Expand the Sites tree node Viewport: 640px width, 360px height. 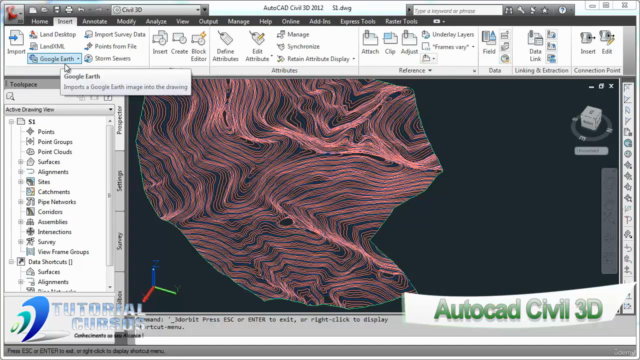click(21, 182)
